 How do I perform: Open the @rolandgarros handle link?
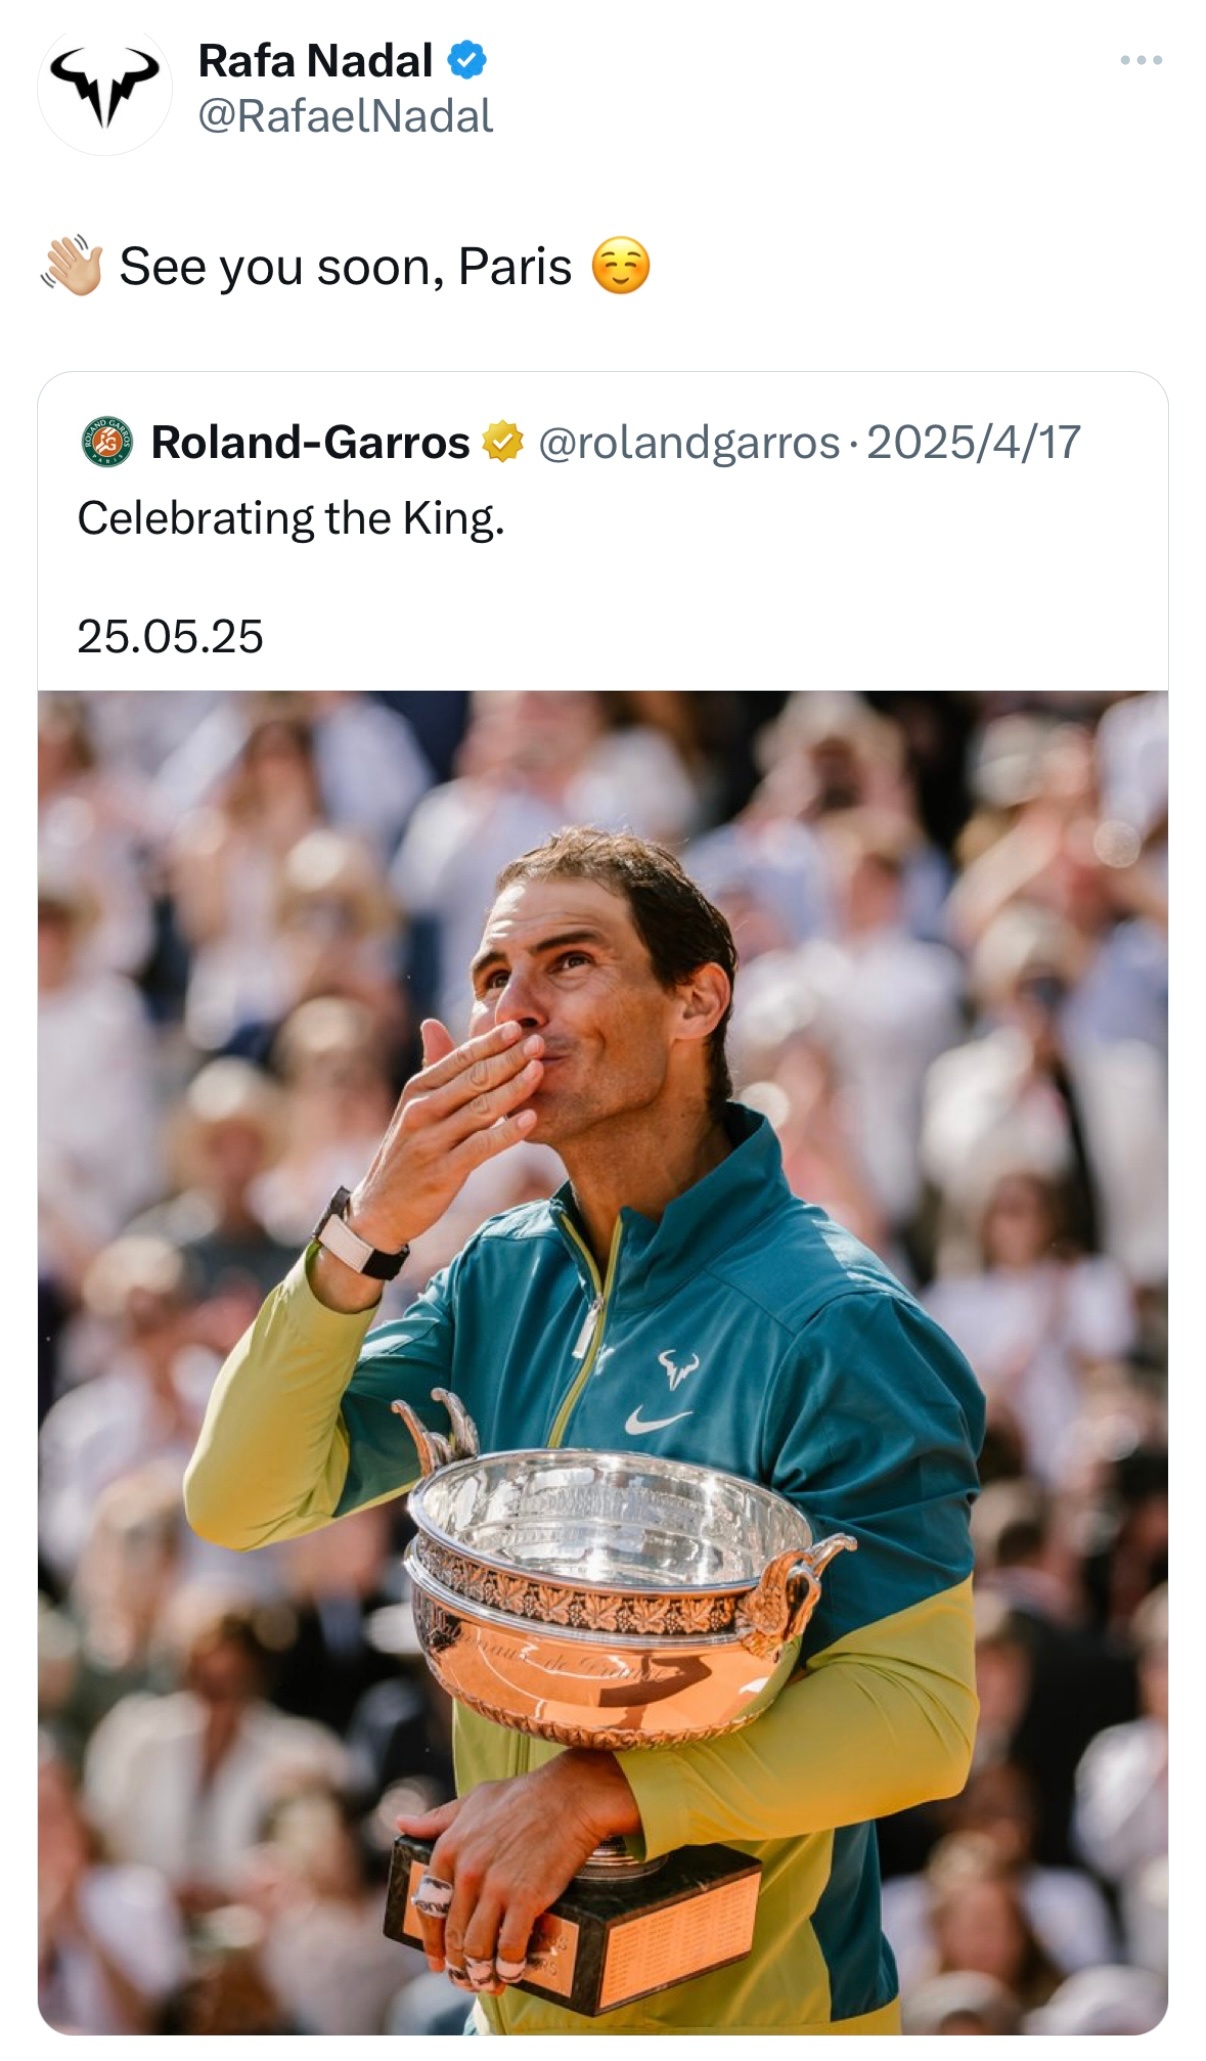point(689,442)
